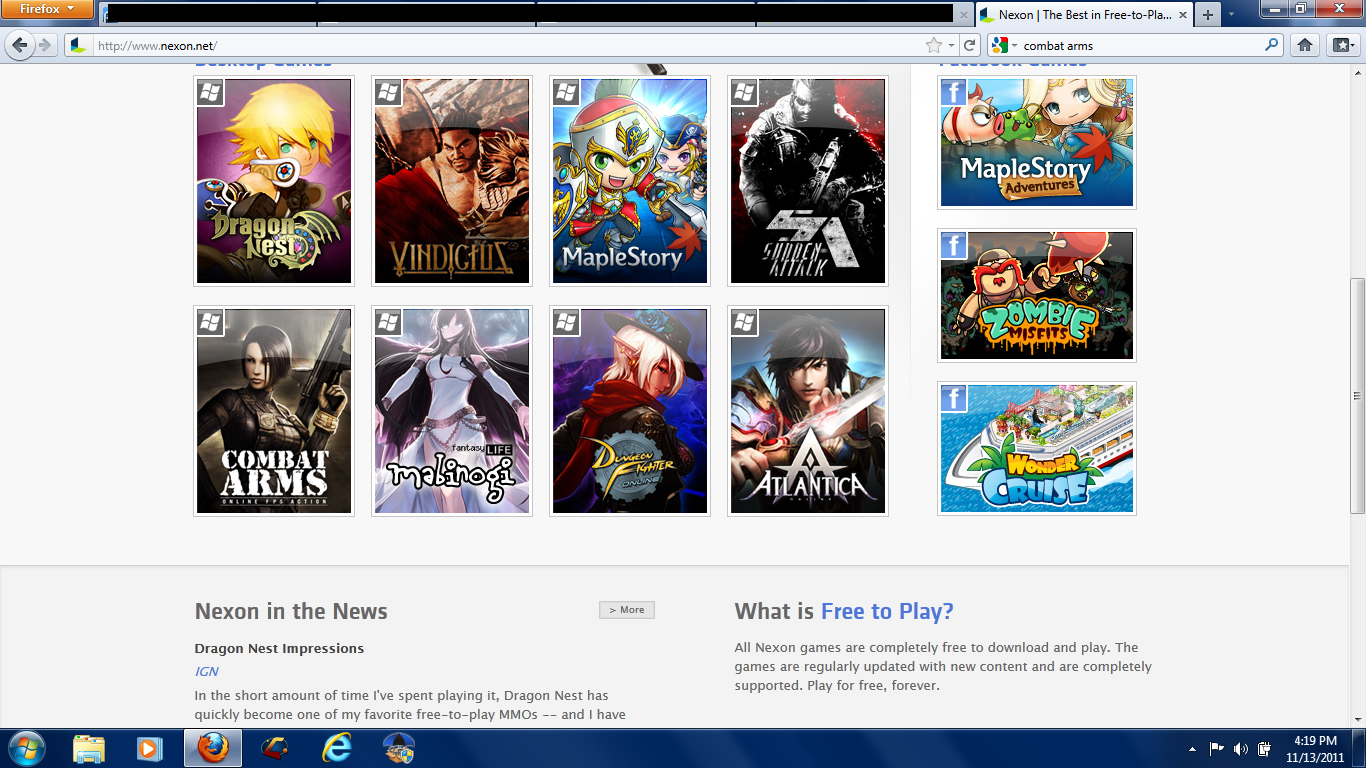Switch to Firefox on the taskbar

pos(213,748)
